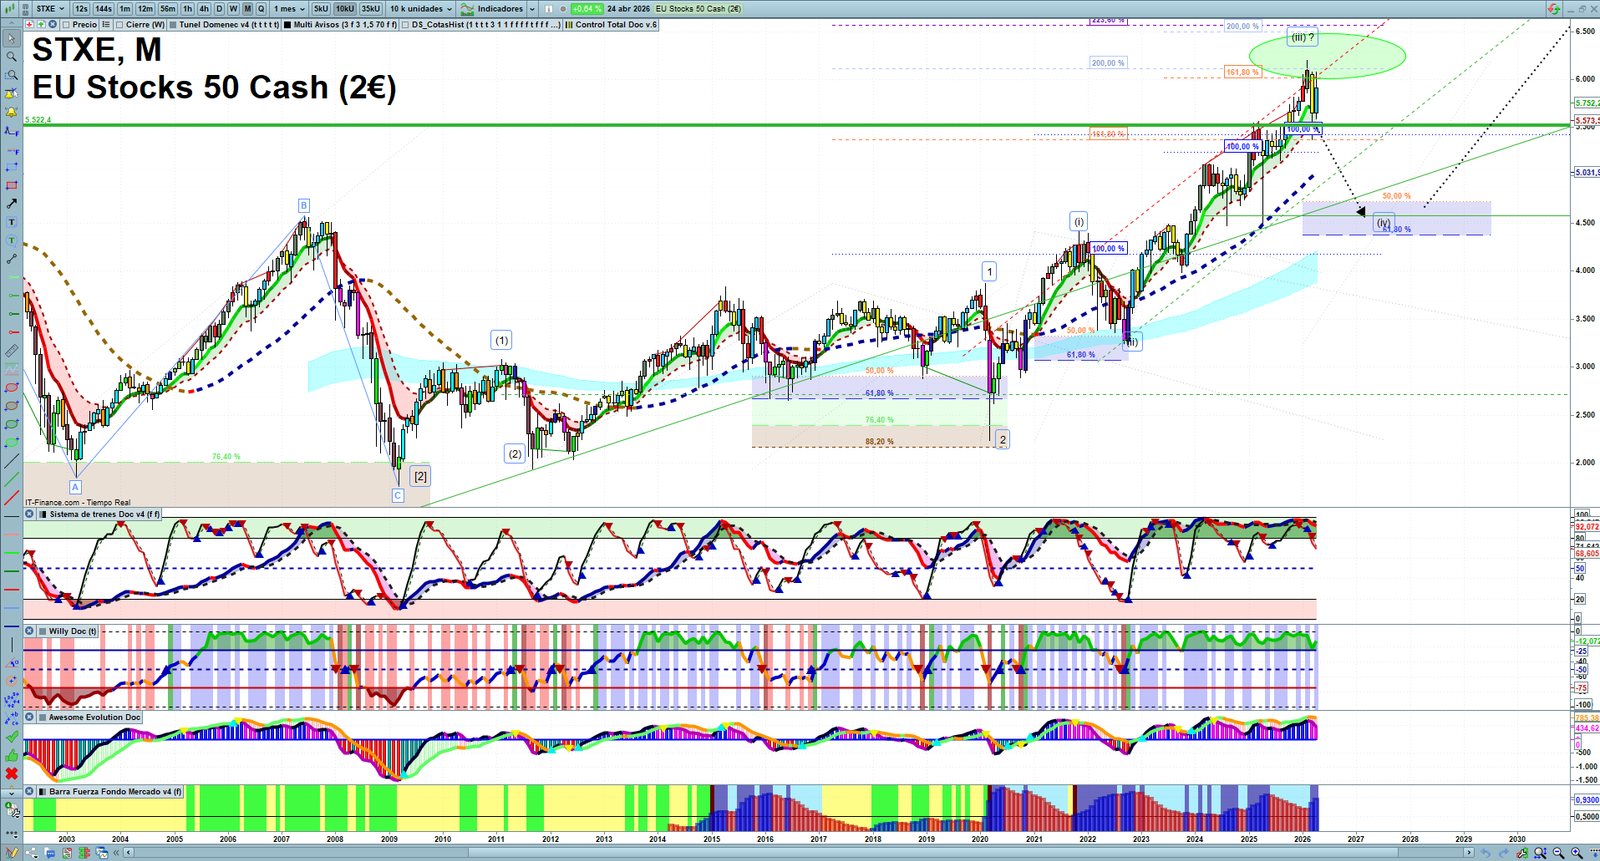
Task: Select the red rectangle drawing tool
Action: tap(12, 186)
